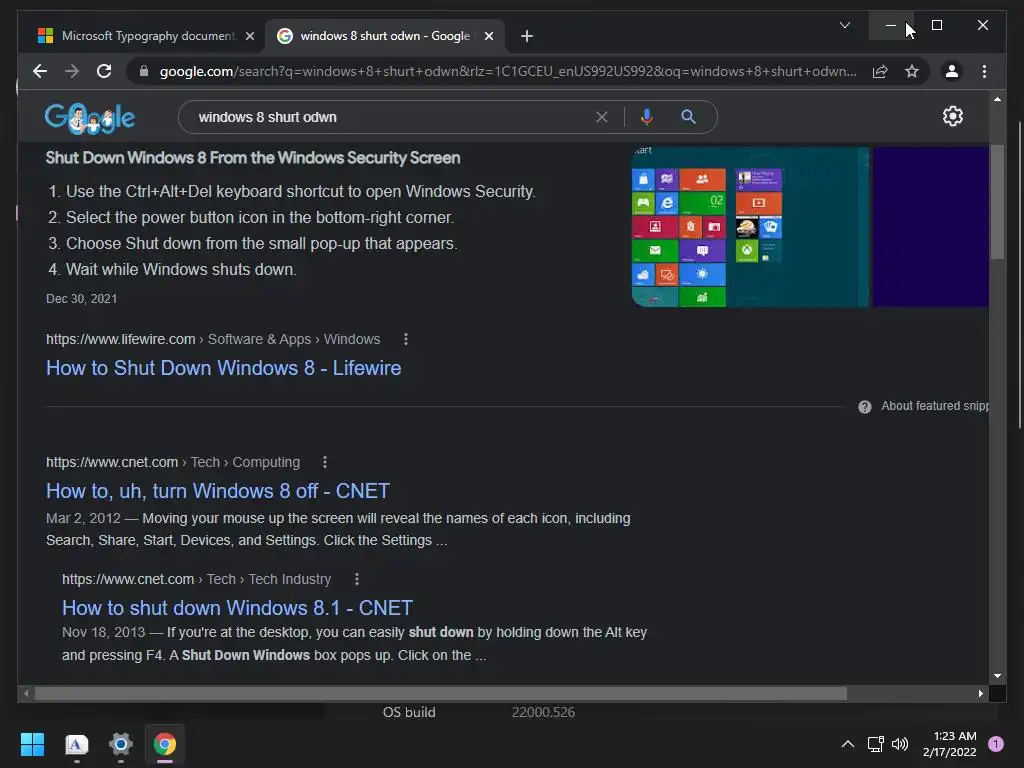Click the Chrome taskbar icon
Viewport: 1024px width, 768px height.
[x=165, y=744]
